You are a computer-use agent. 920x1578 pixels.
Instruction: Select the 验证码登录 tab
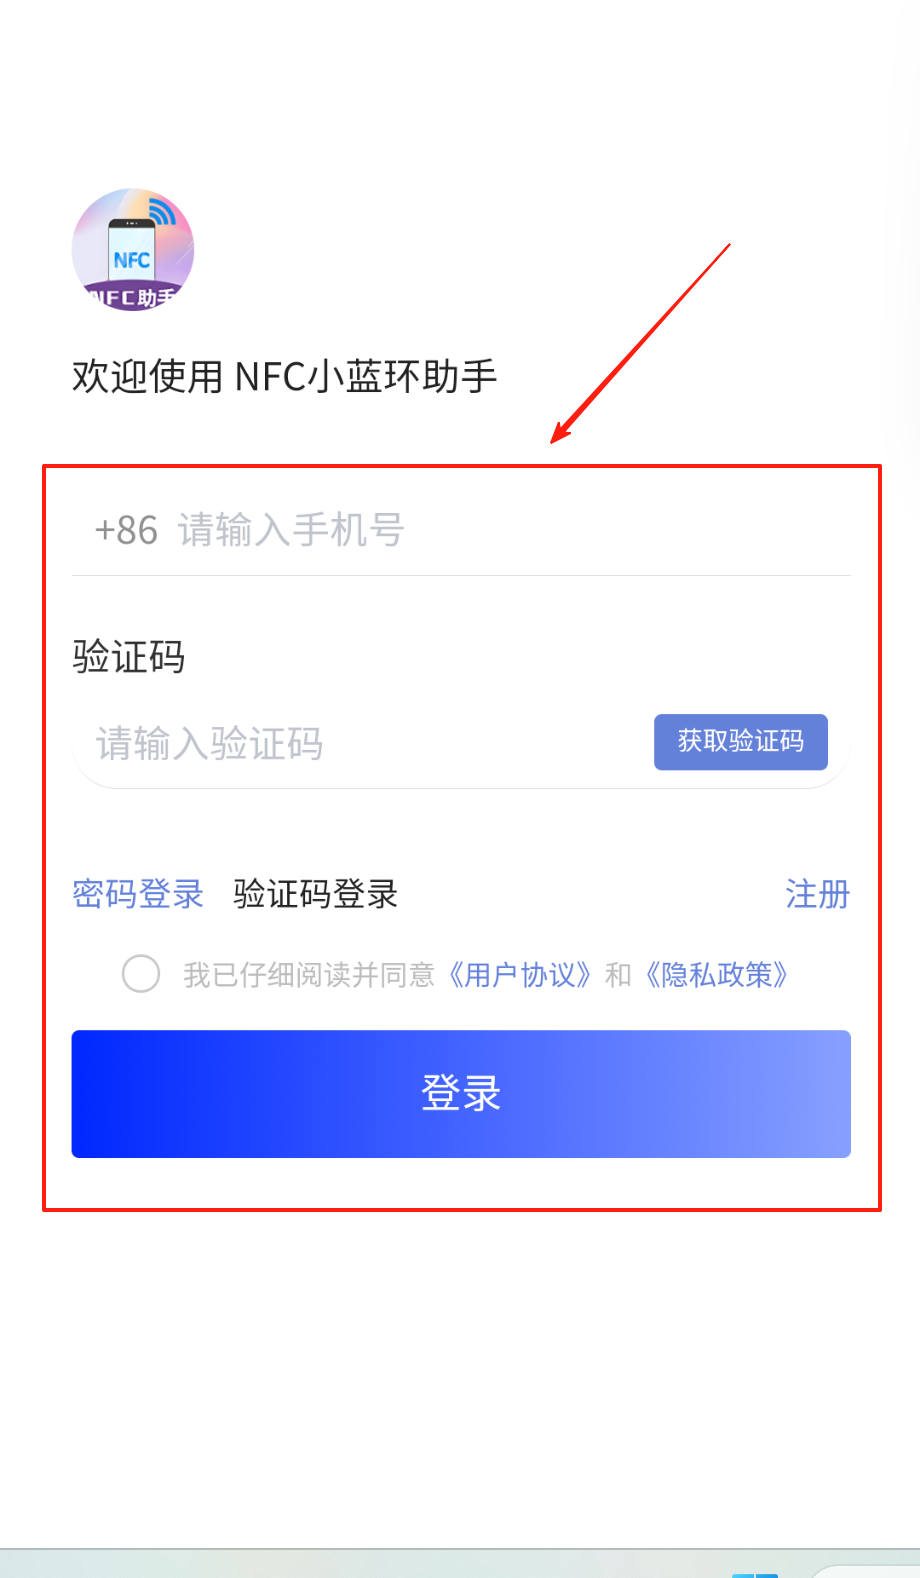click(x=316, y=893)
